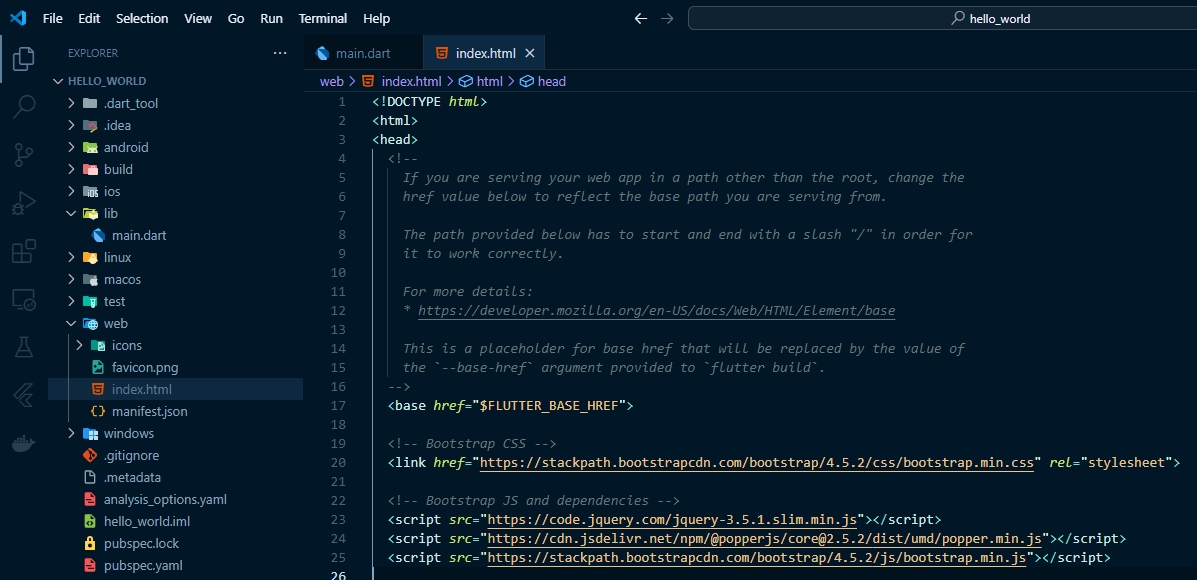The width and height of the screenshot is (1197, 580).
Task: Click the index.html breadcrumb segment
Action: click(411, 81)
